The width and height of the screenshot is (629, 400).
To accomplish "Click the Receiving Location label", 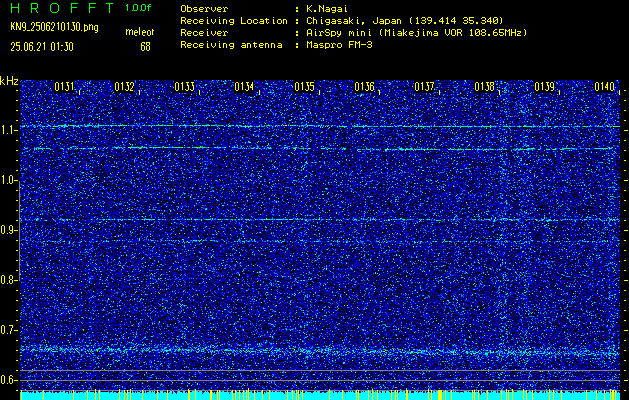I will 234,20.
